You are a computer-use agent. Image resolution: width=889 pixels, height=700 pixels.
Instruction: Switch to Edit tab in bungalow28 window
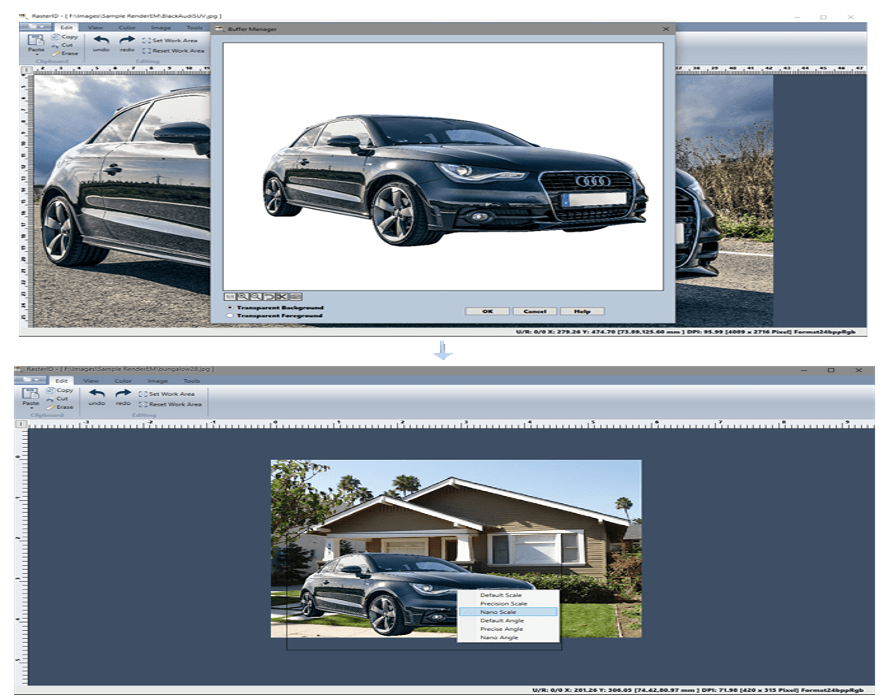click(61, 381)
